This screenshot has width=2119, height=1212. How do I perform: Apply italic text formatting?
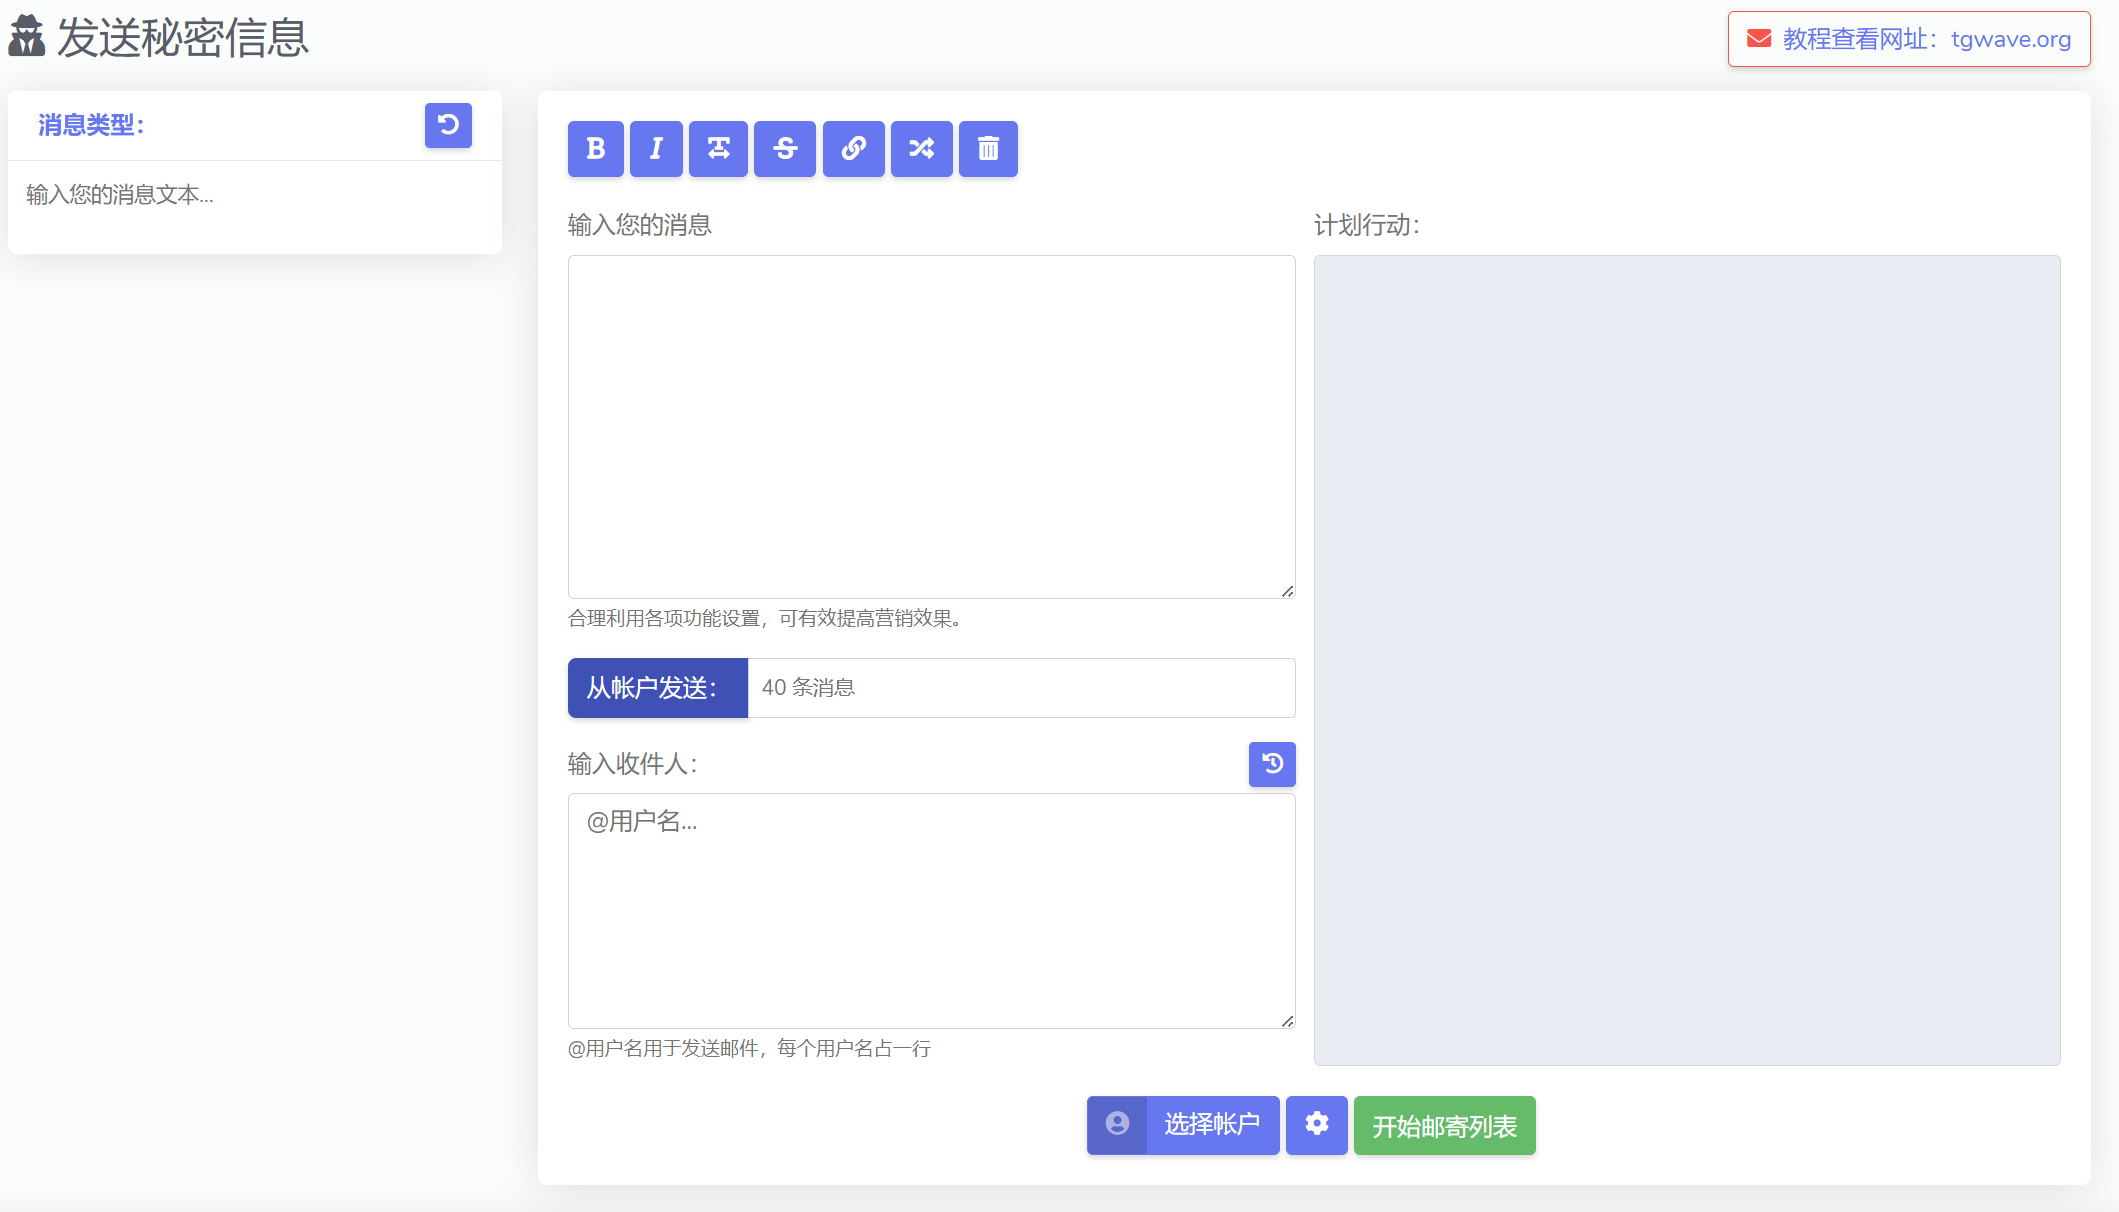656,149
